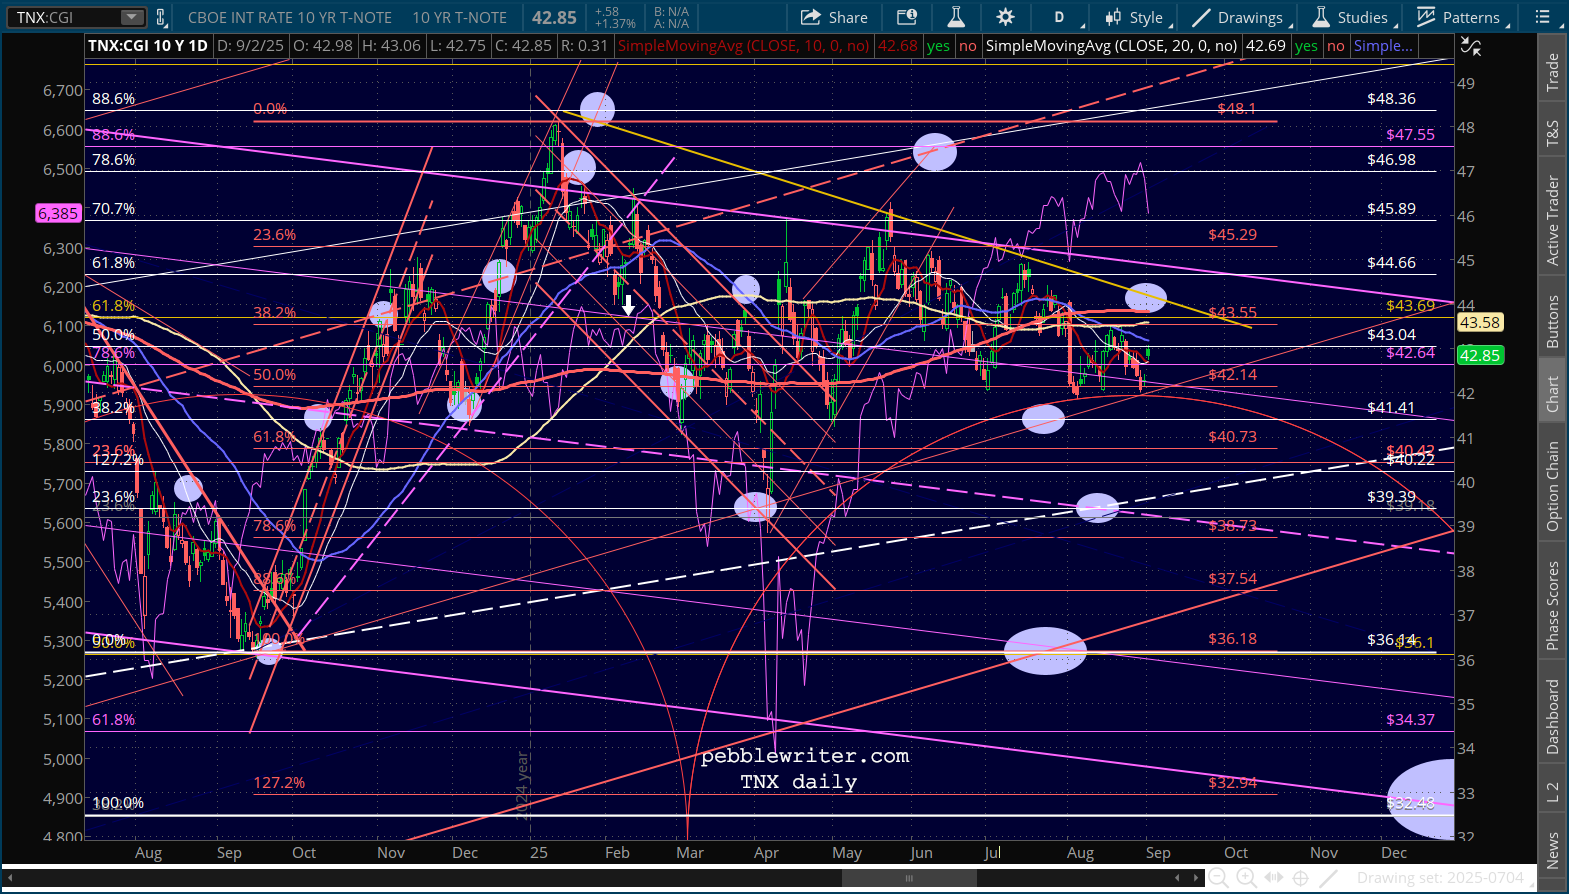Image resolution: width=1569 pixels, height=894 pixels.
Task: Select the line drawing tool icon
Action: (1328, 878)
